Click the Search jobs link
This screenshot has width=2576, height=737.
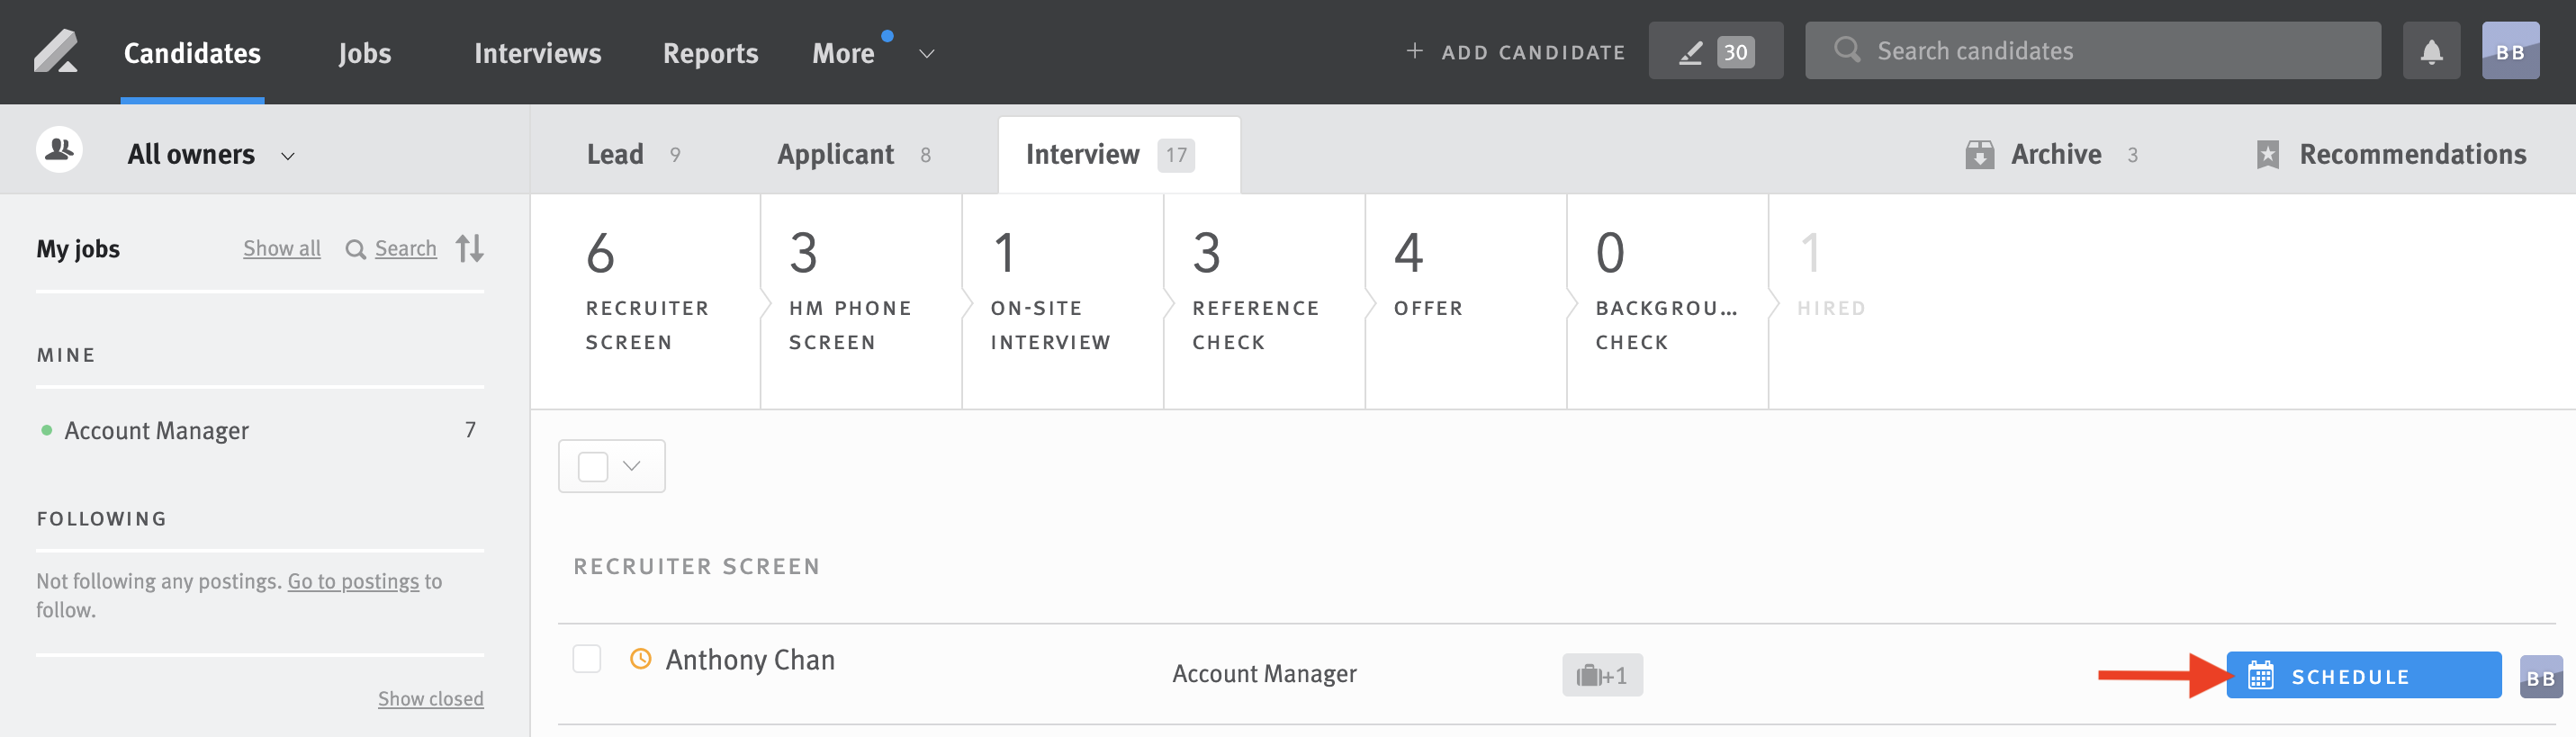coord(405,248)
